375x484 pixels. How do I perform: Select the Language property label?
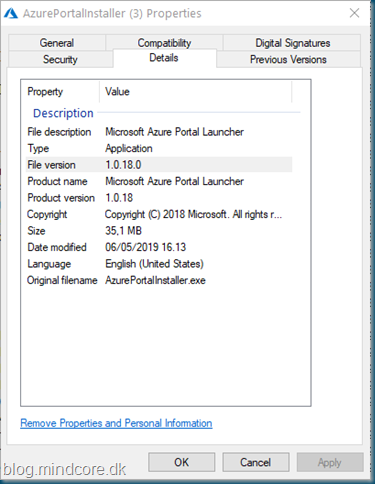tap(49, 264)
